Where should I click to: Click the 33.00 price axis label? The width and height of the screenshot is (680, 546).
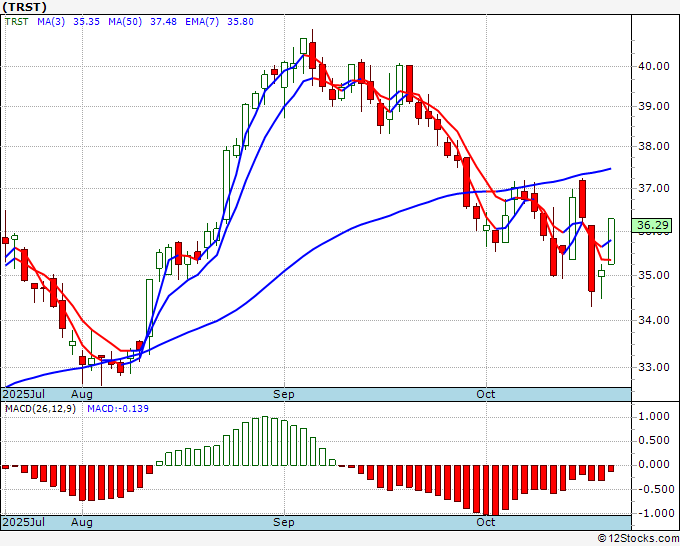pos(653,367)
